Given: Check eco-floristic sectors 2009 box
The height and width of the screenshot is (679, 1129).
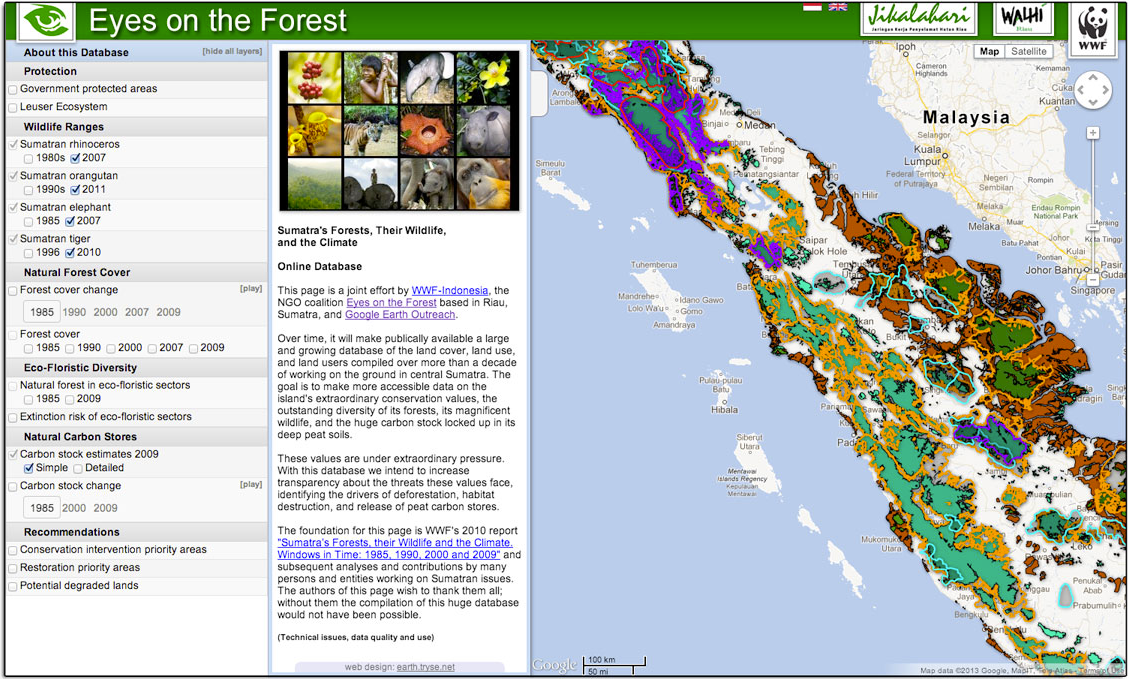Looking at the screenshot, I should tap(70, 400).
